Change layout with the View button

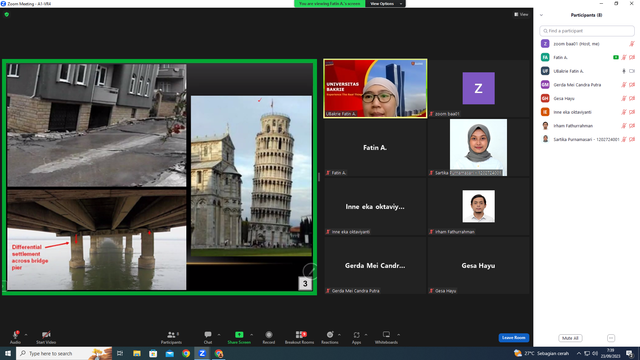[x=521, y=14]
